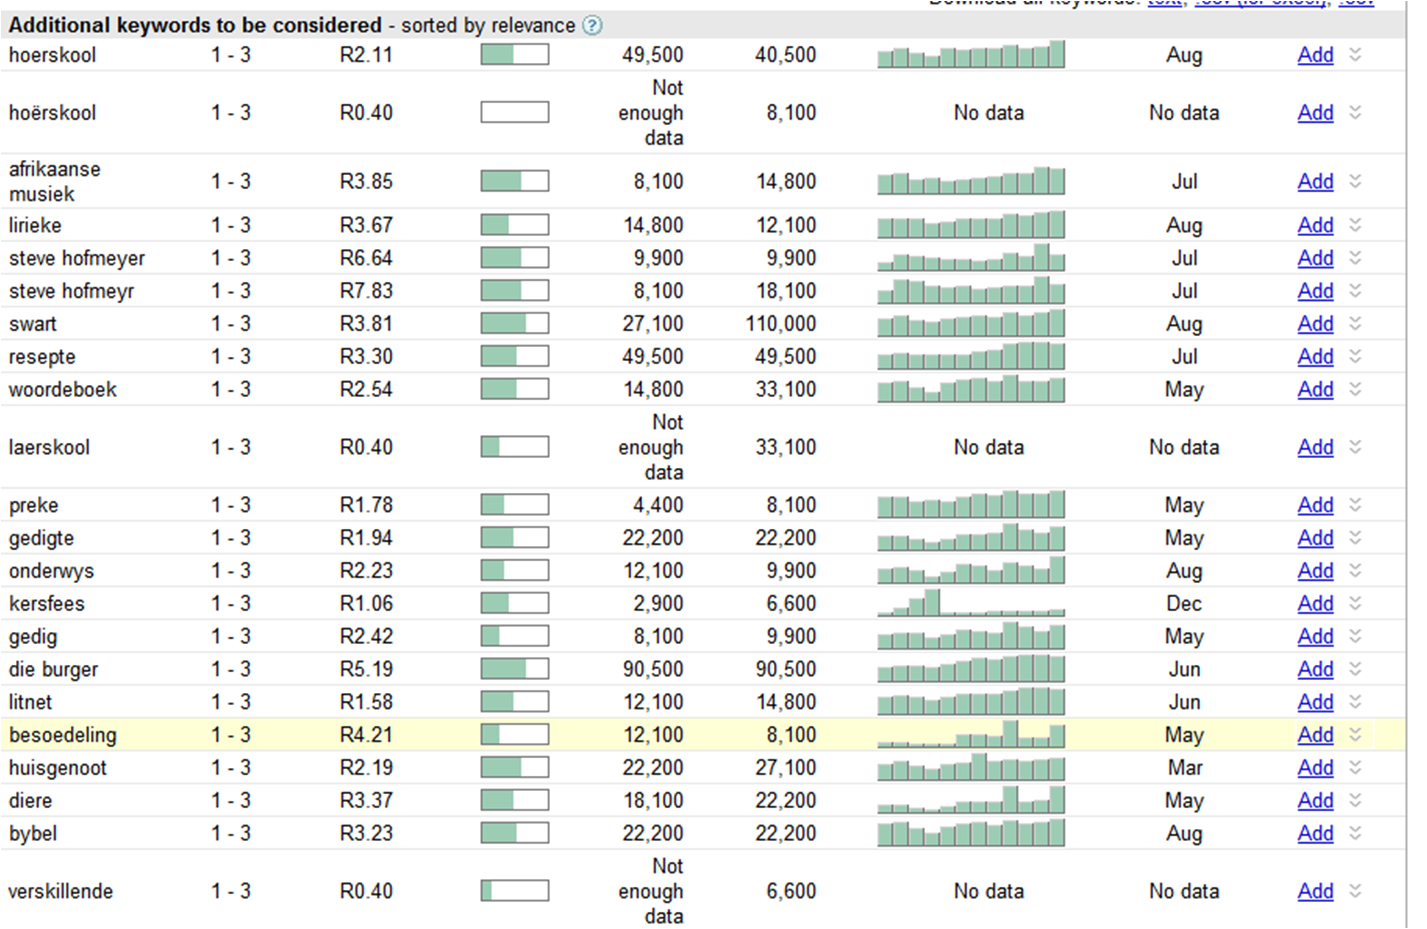
Task: Select the highlighted besoedeling keyword text
Action: coord(63,735)
